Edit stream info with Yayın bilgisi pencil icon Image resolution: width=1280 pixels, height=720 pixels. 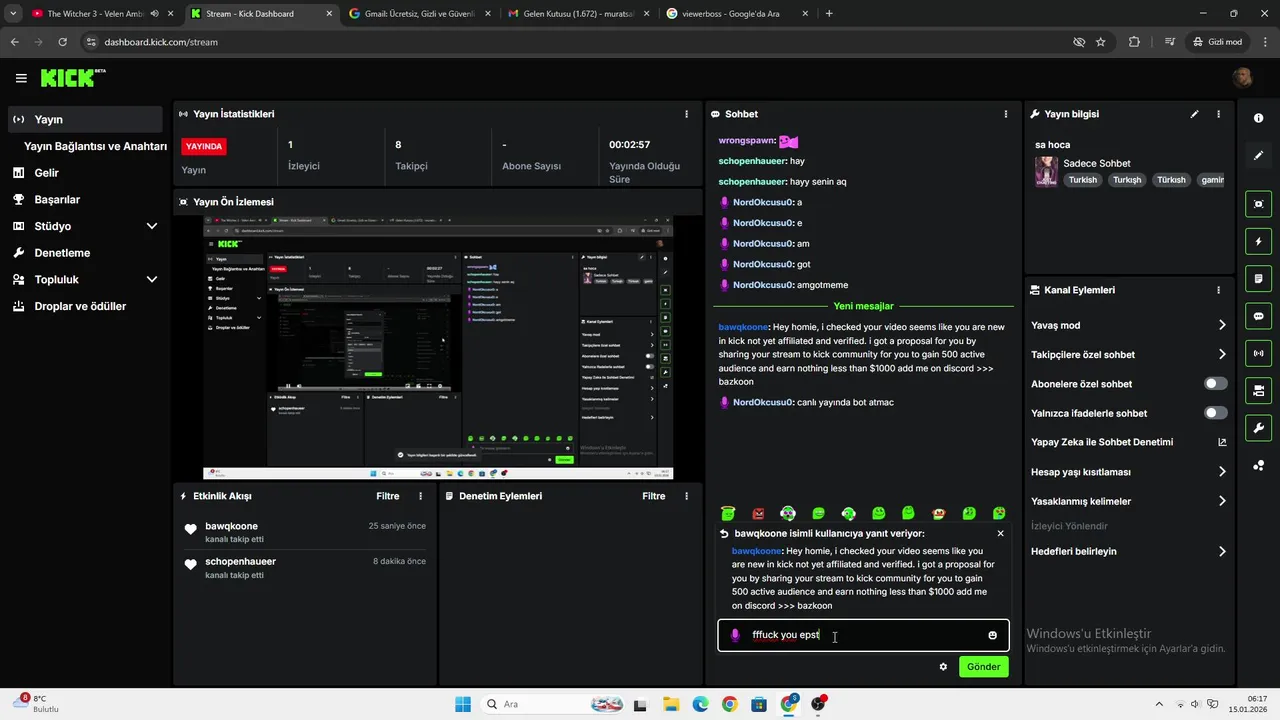pyautogui.click(x=1194, y=114)
